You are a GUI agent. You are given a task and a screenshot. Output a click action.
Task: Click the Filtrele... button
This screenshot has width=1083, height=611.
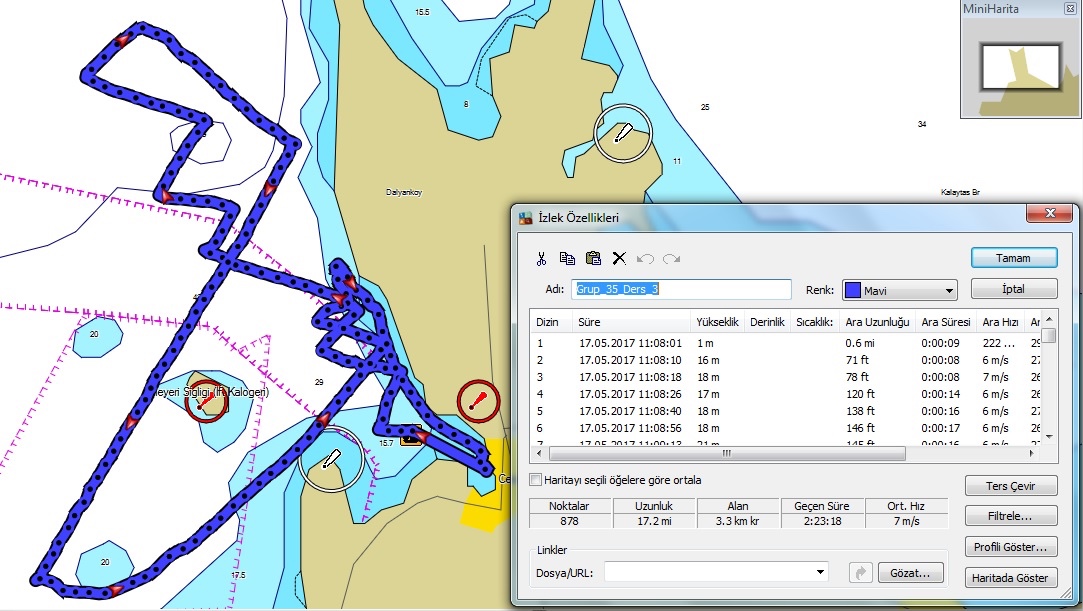click(1010, 516)
